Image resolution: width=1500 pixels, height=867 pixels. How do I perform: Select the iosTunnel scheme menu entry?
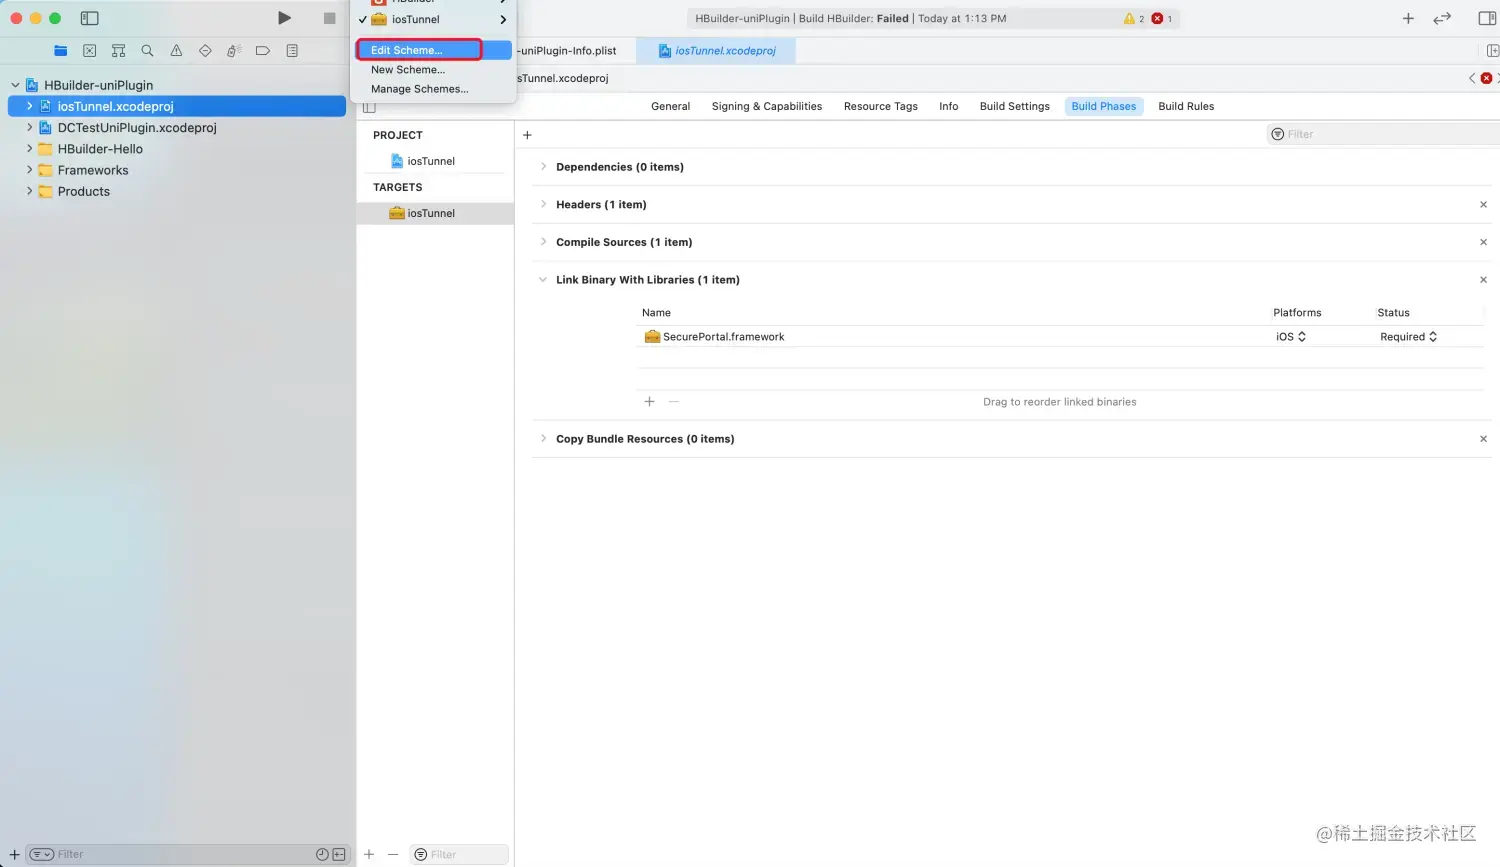click(434, 19)
